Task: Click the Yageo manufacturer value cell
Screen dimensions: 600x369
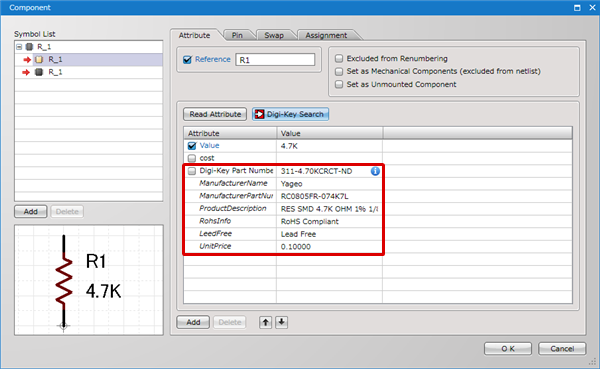Action: pos(329,184)
